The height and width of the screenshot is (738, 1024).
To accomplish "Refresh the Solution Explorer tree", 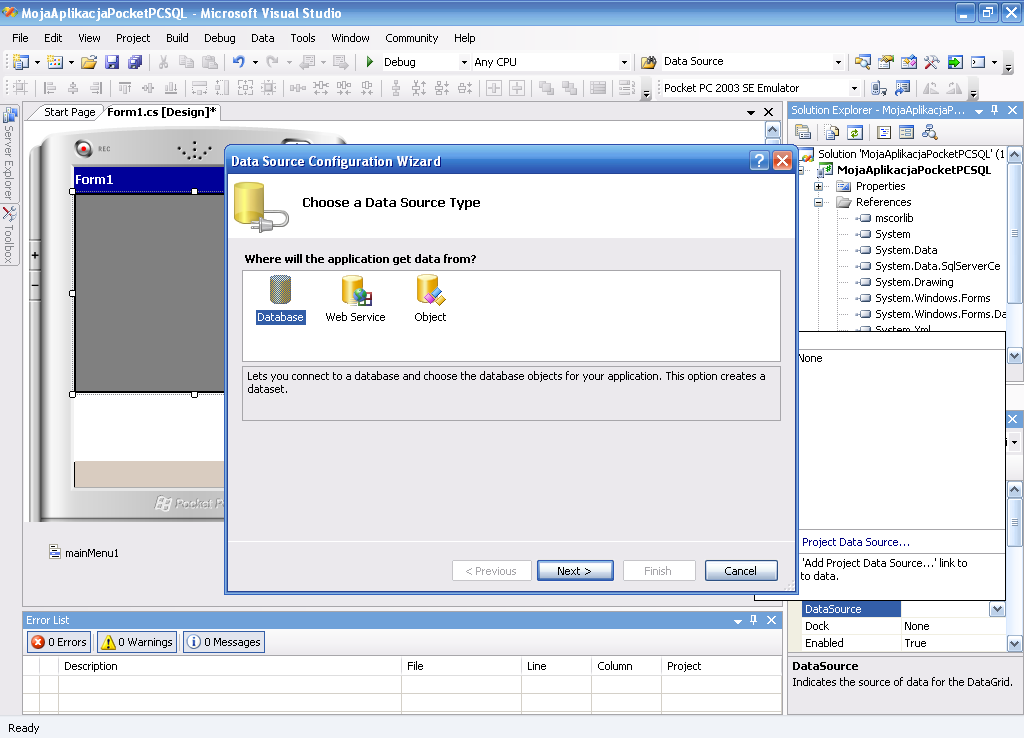I will (x=854, y=133).
